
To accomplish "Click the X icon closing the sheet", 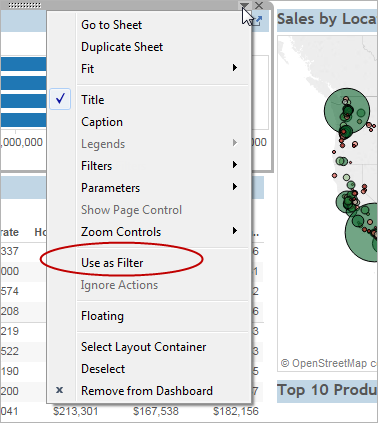I will click(259, 5).
